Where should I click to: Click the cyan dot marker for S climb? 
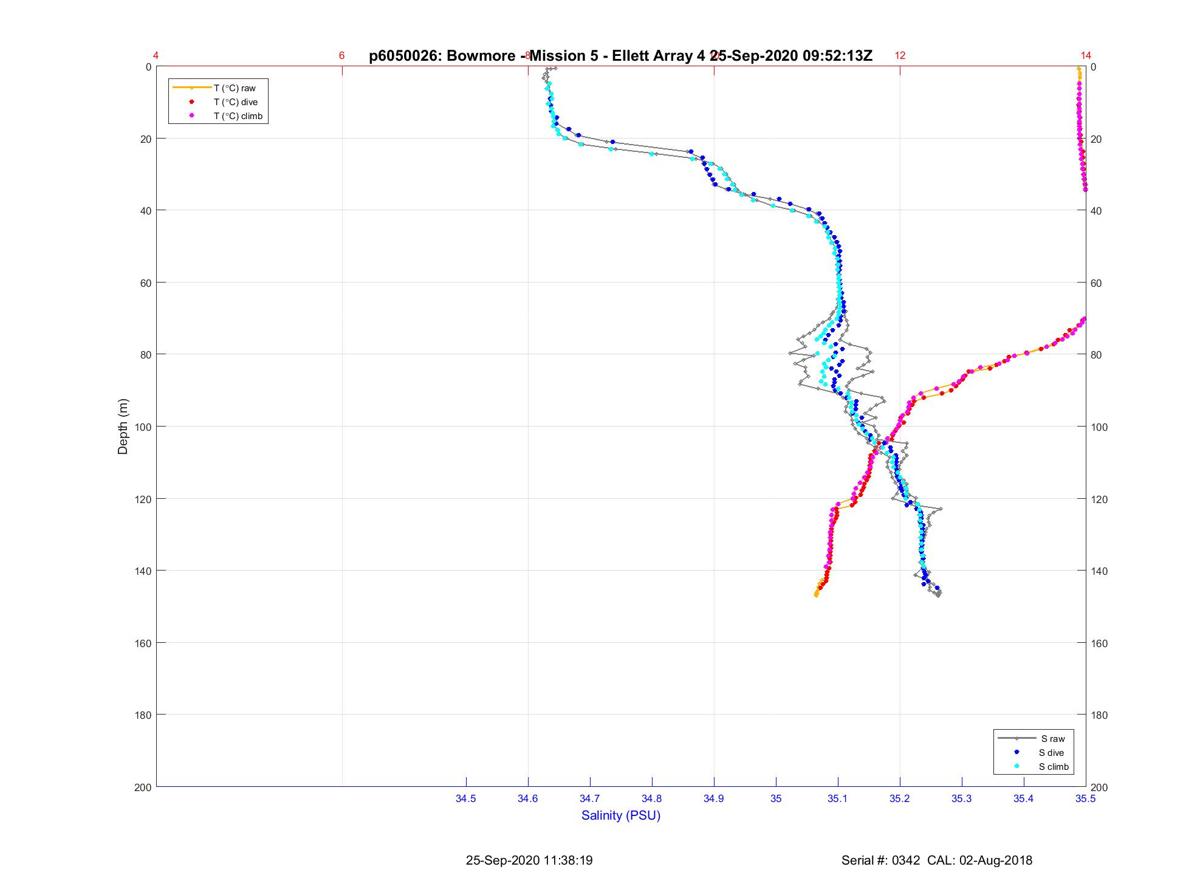(1016, 766)
